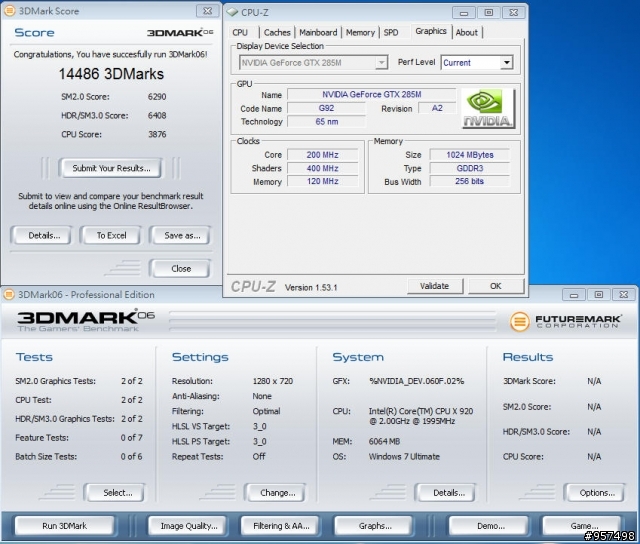Click the memory Type value GDDR3
The image size is (640, 544).
click(469, 168)
